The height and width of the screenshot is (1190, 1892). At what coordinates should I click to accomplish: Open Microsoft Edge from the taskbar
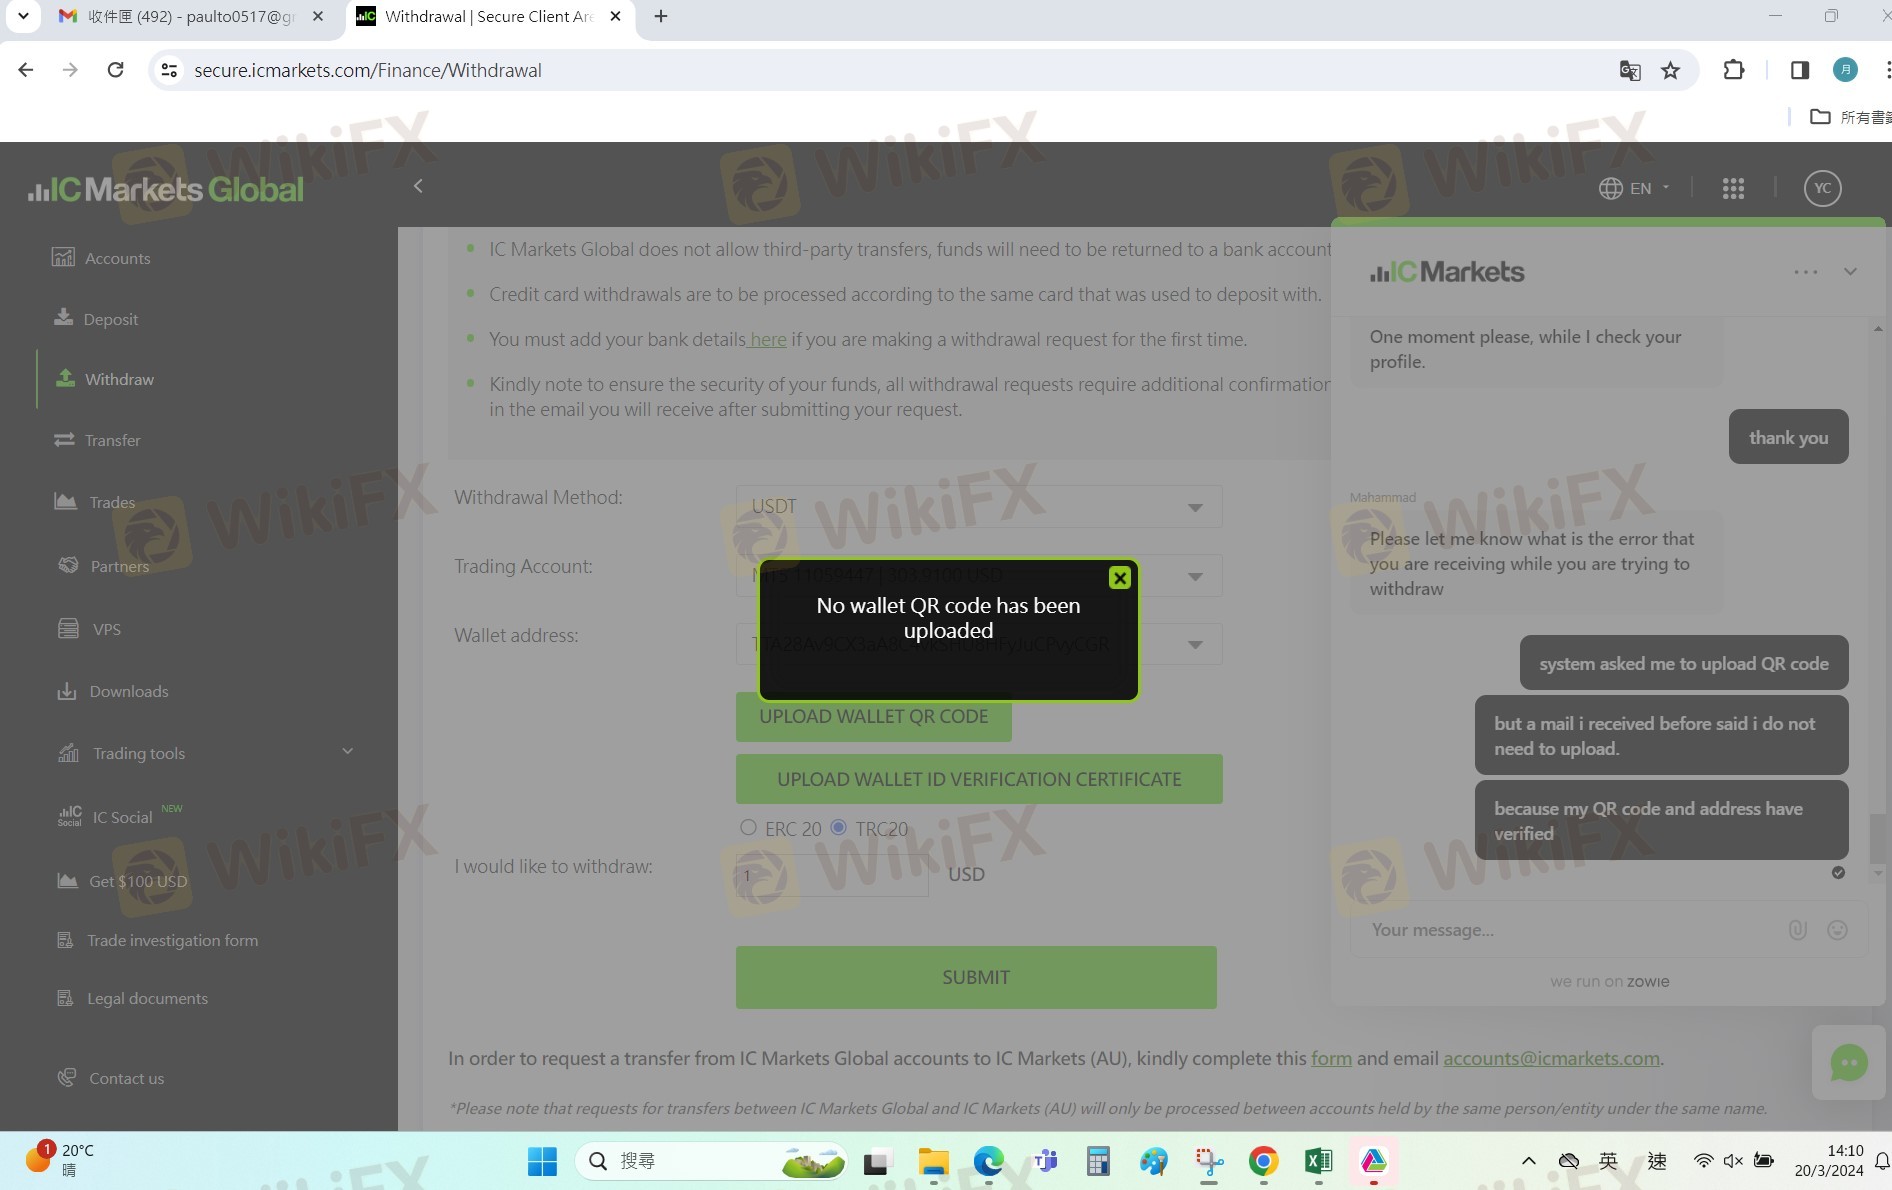pos(988,1161)
